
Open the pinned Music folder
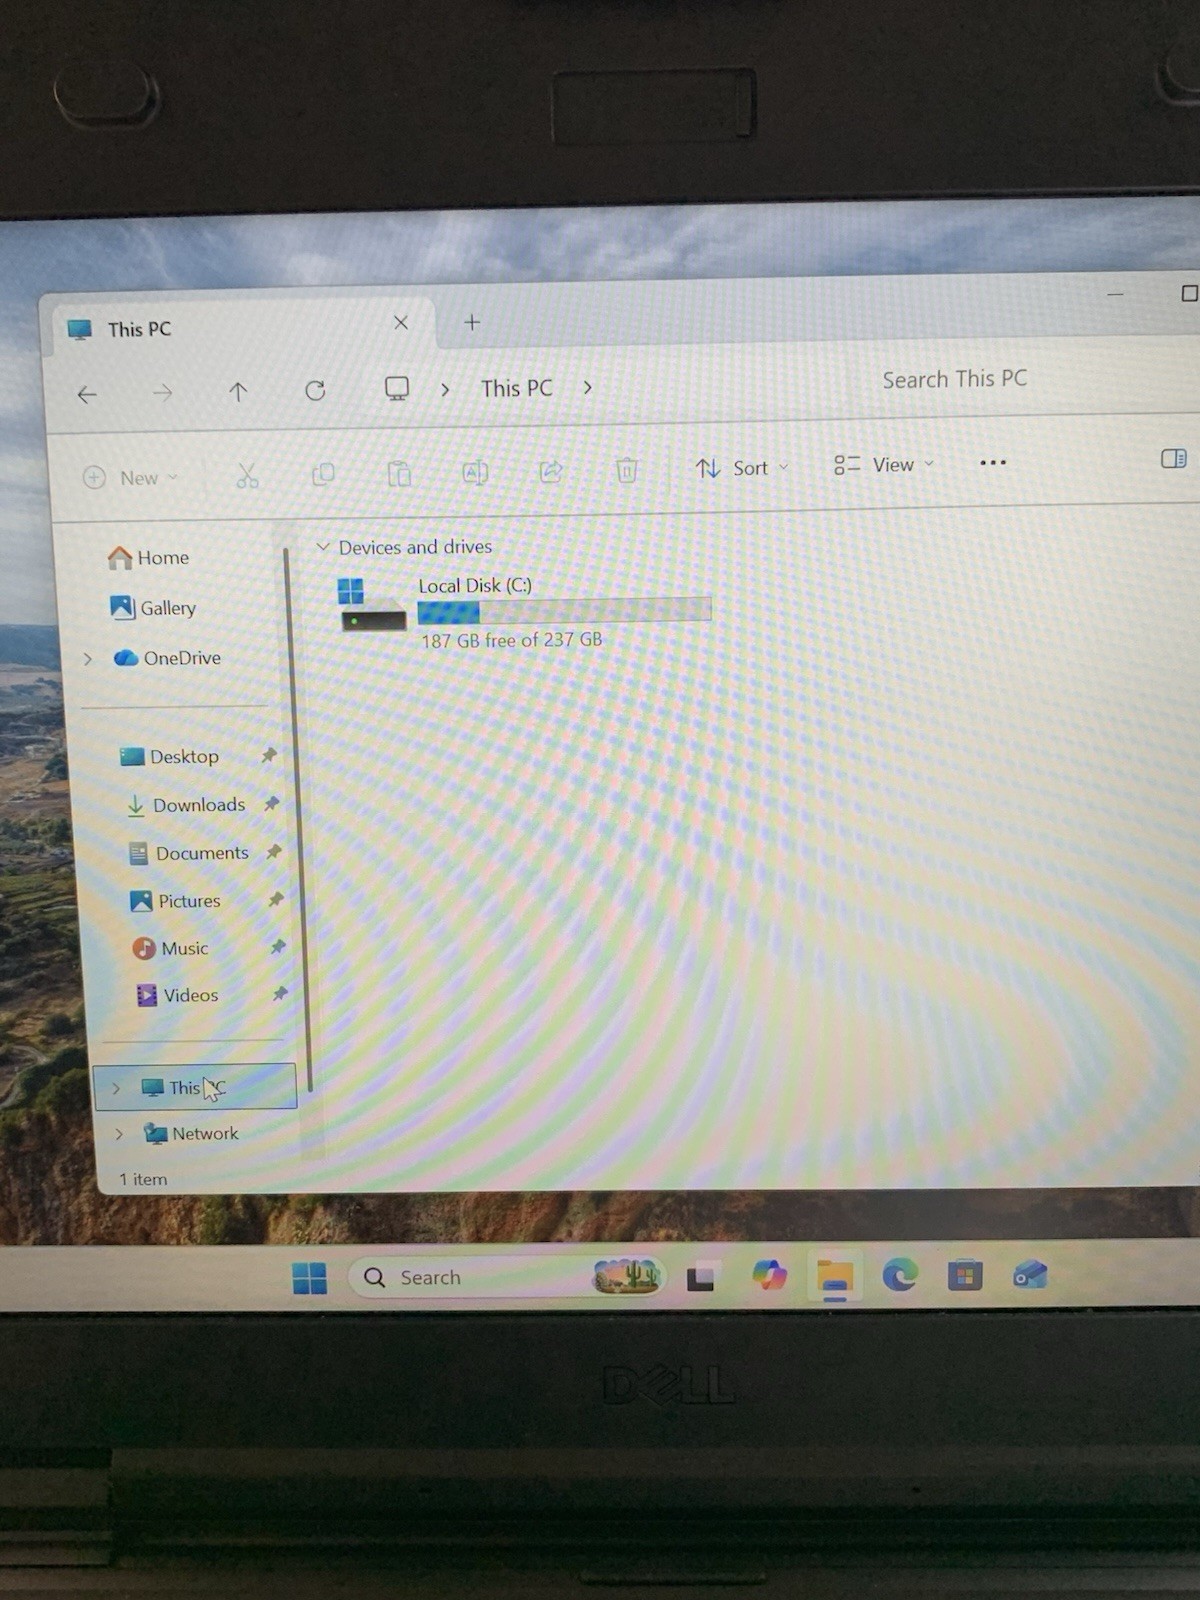click(x=171, y=948)
